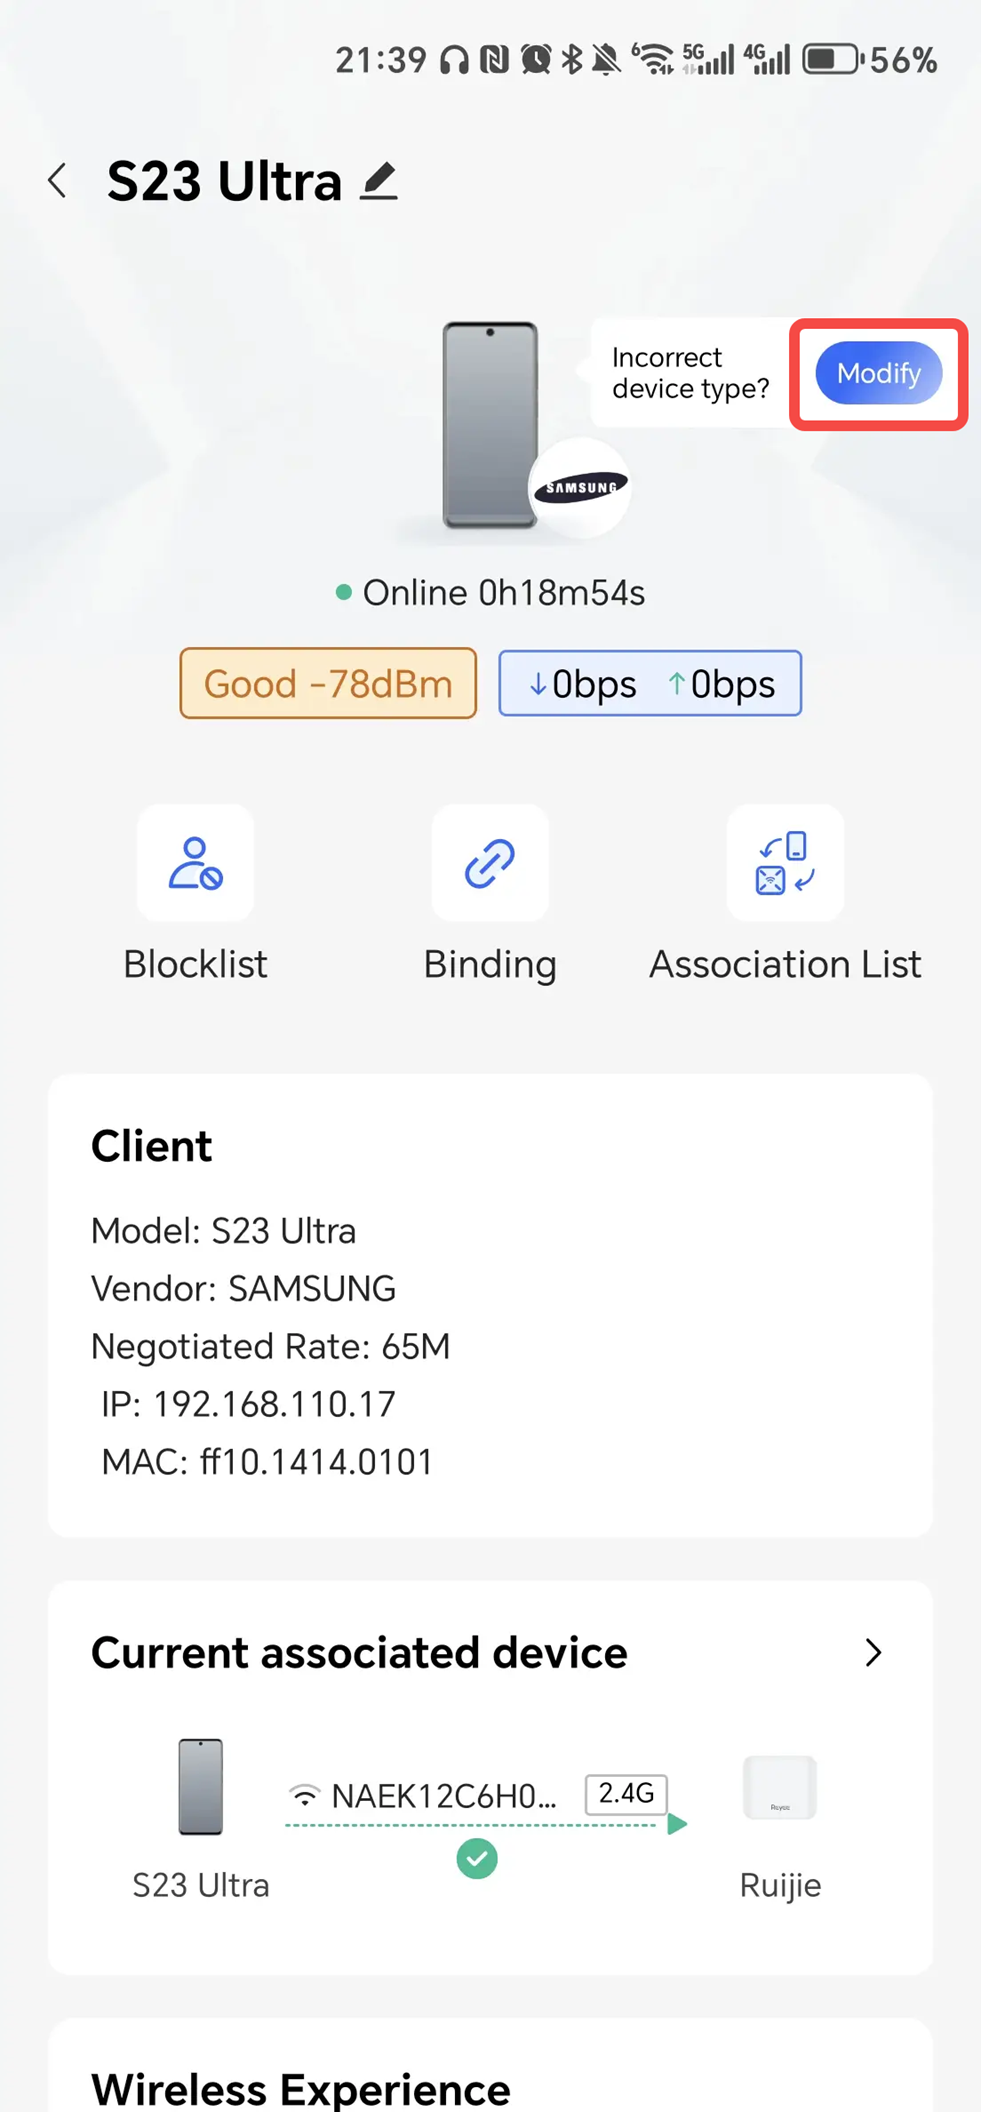Tap the Ruijie router icon
This screenshot has height=2112, width=981.
(x=780, y=1787)
